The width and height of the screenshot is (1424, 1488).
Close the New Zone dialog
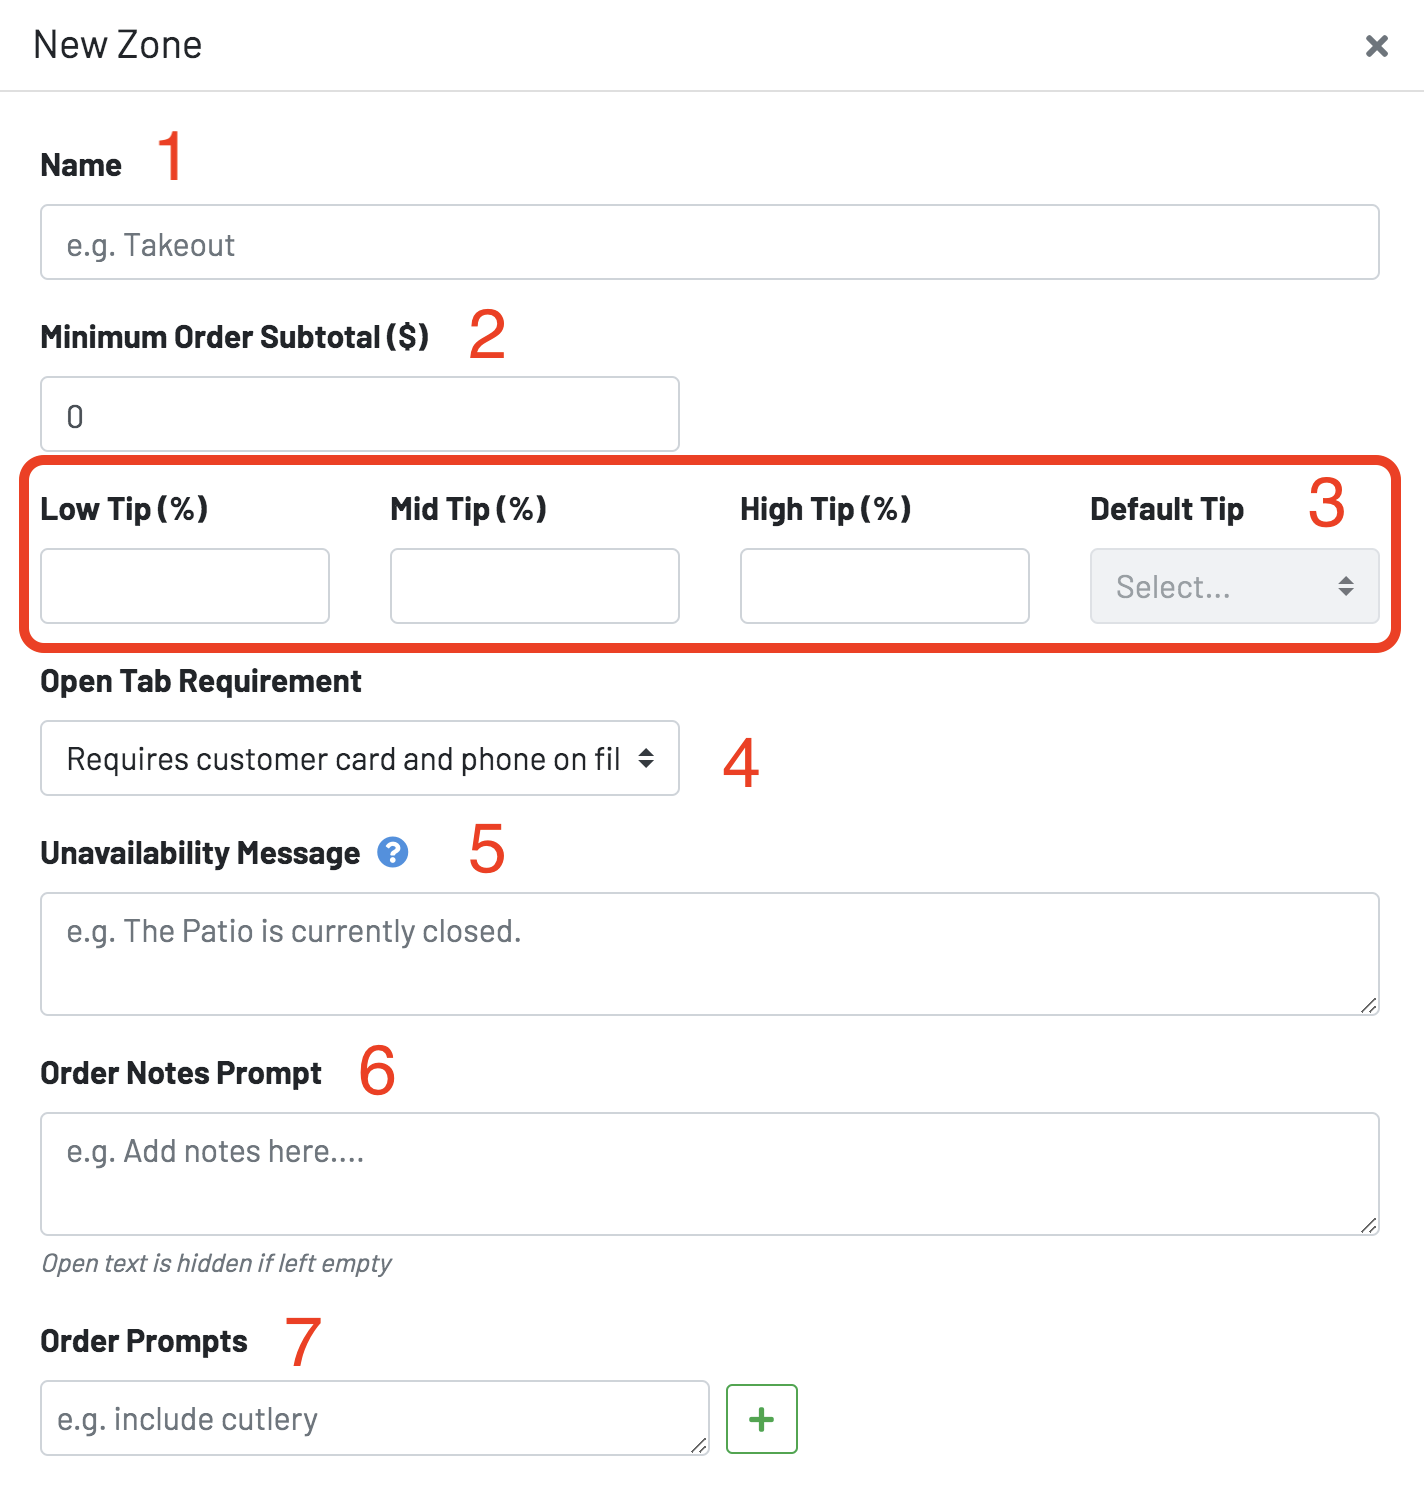[x=1376, y=46]
